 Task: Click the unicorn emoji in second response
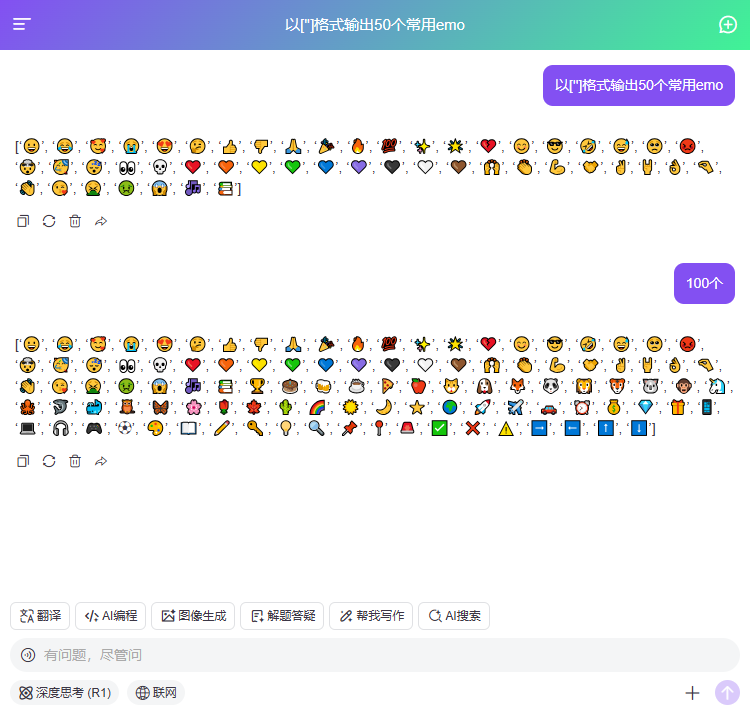[x=717, y=385]
